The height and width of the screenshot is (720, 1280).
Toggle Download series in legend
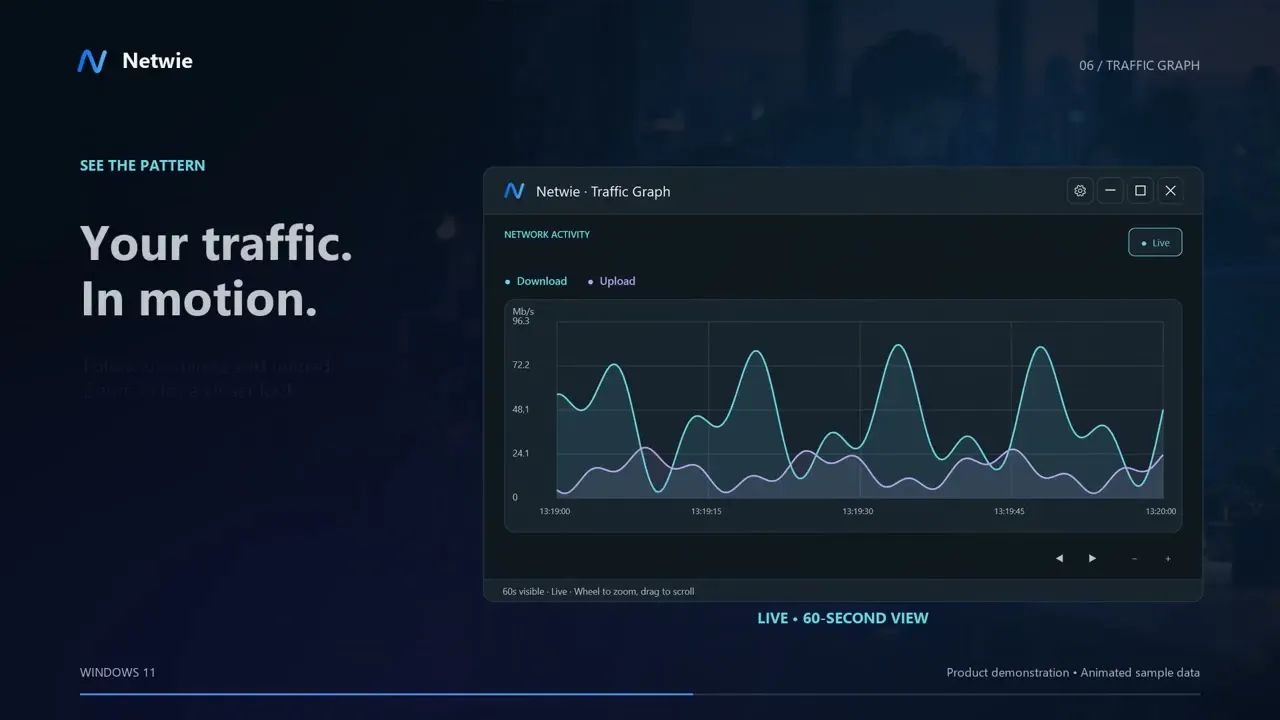click(x=536, y=281)
